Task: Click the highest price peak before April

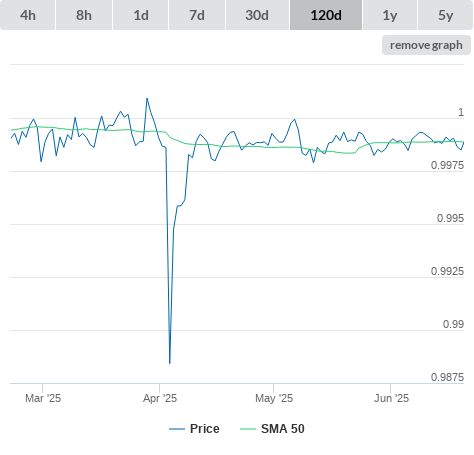Action: pos(147,99)
